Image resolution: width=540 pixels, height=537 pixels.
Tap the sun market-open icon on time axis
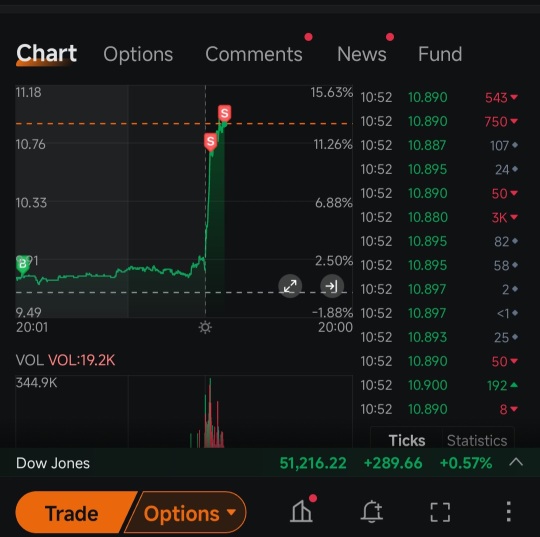pyautogui.click(x=205, y=327)
